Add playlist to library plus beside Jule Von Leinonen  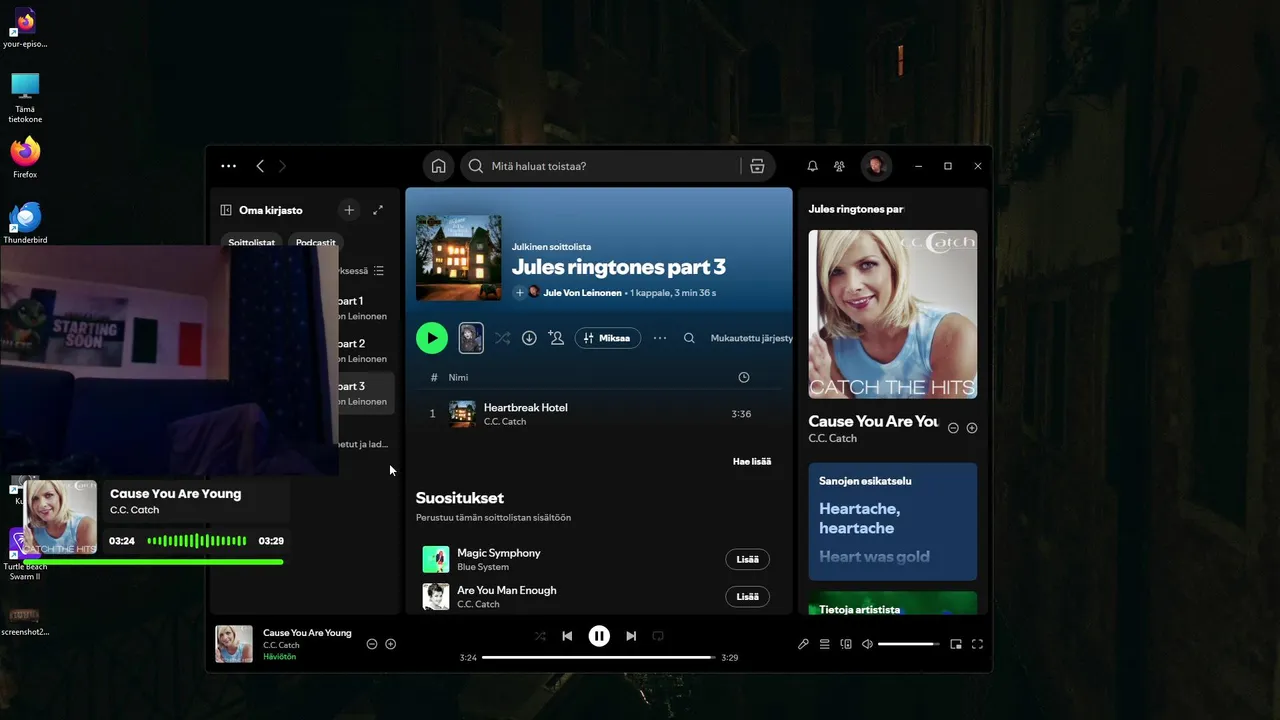tap(519, 292)
